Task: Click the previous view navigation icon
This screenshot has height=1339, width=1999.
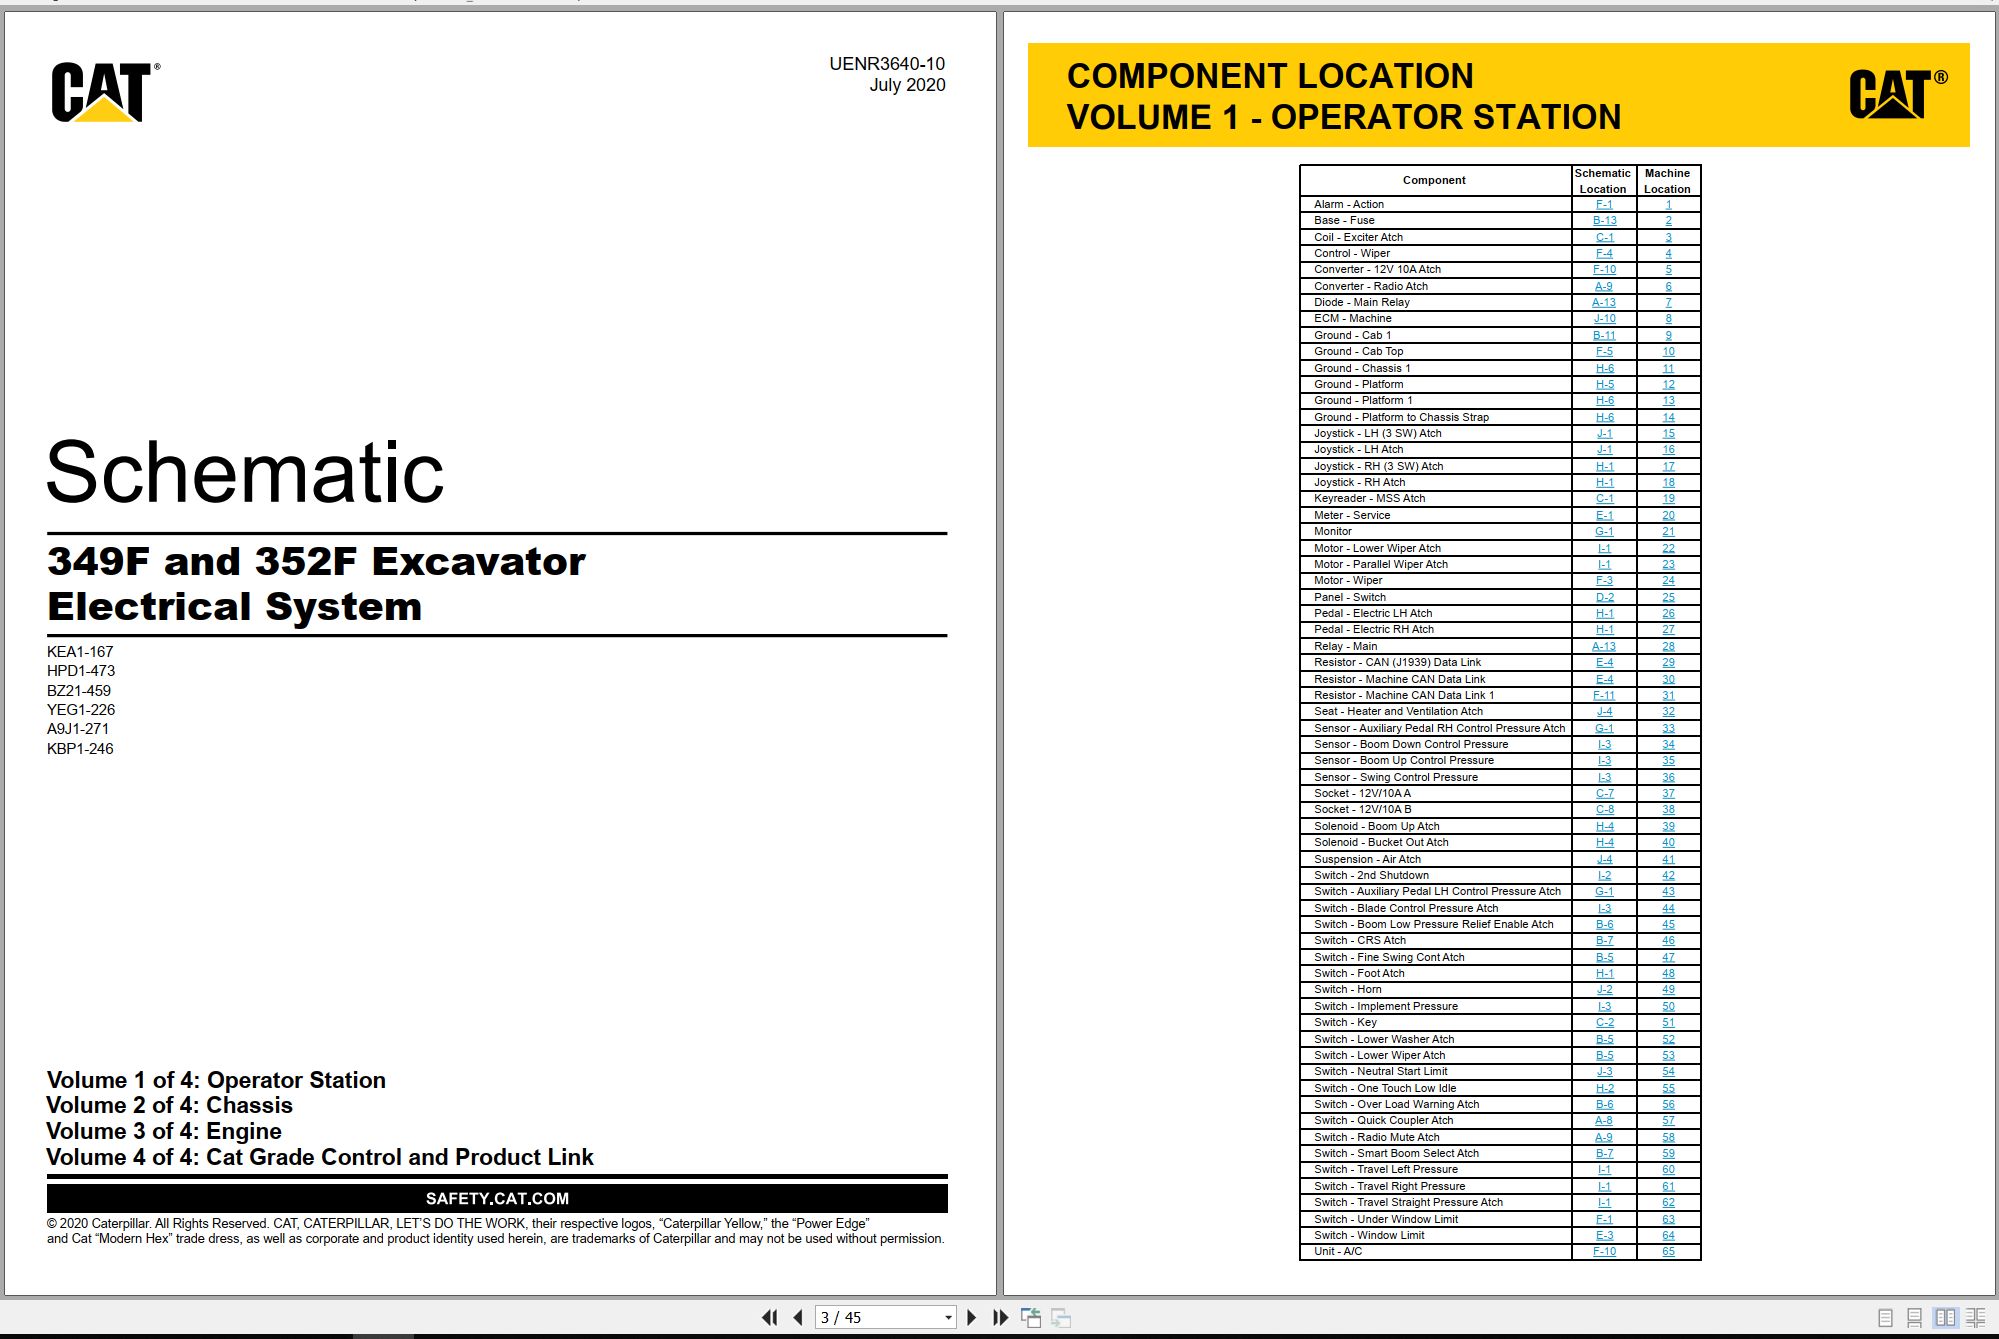Action: point(1031,1318)
